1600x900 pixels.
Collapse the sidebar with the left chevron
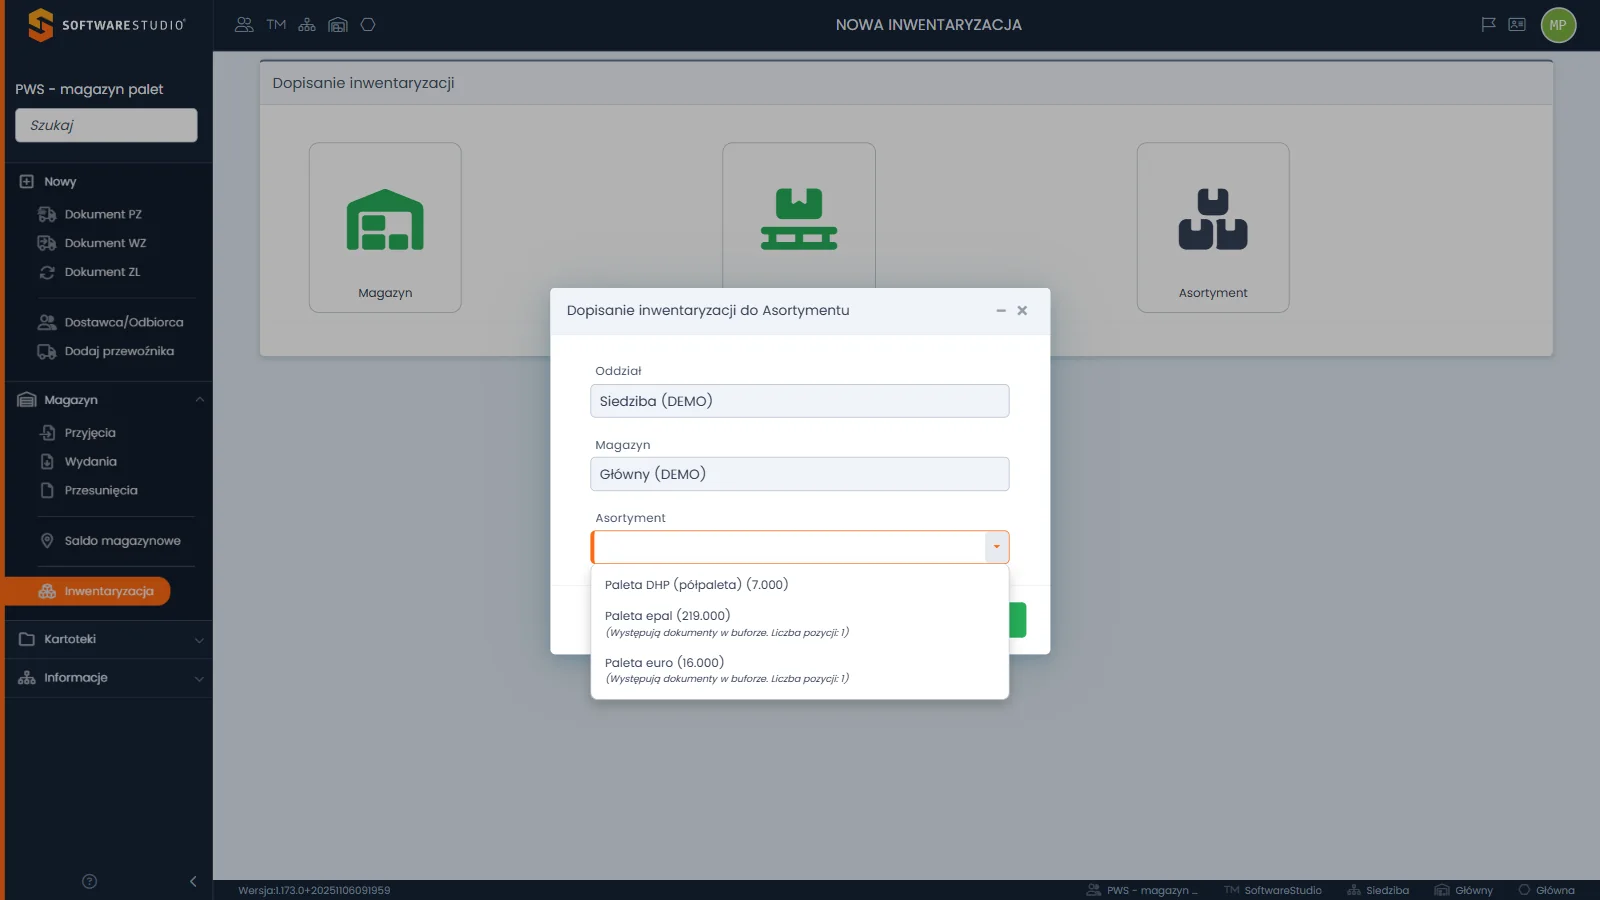pyautogui.click(x=193, y=881)
